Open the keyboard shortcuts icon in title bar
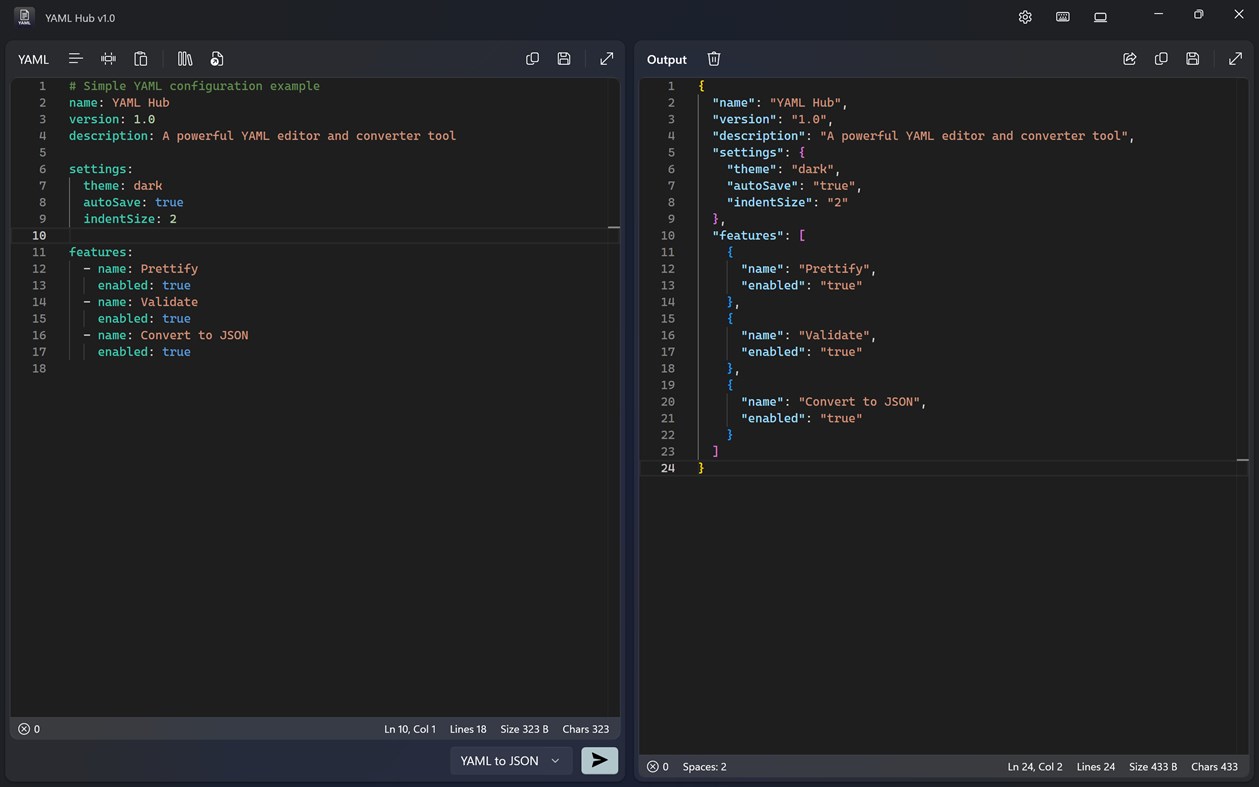This screenshot has width=1259, height=787. (x=1063, y=17)
